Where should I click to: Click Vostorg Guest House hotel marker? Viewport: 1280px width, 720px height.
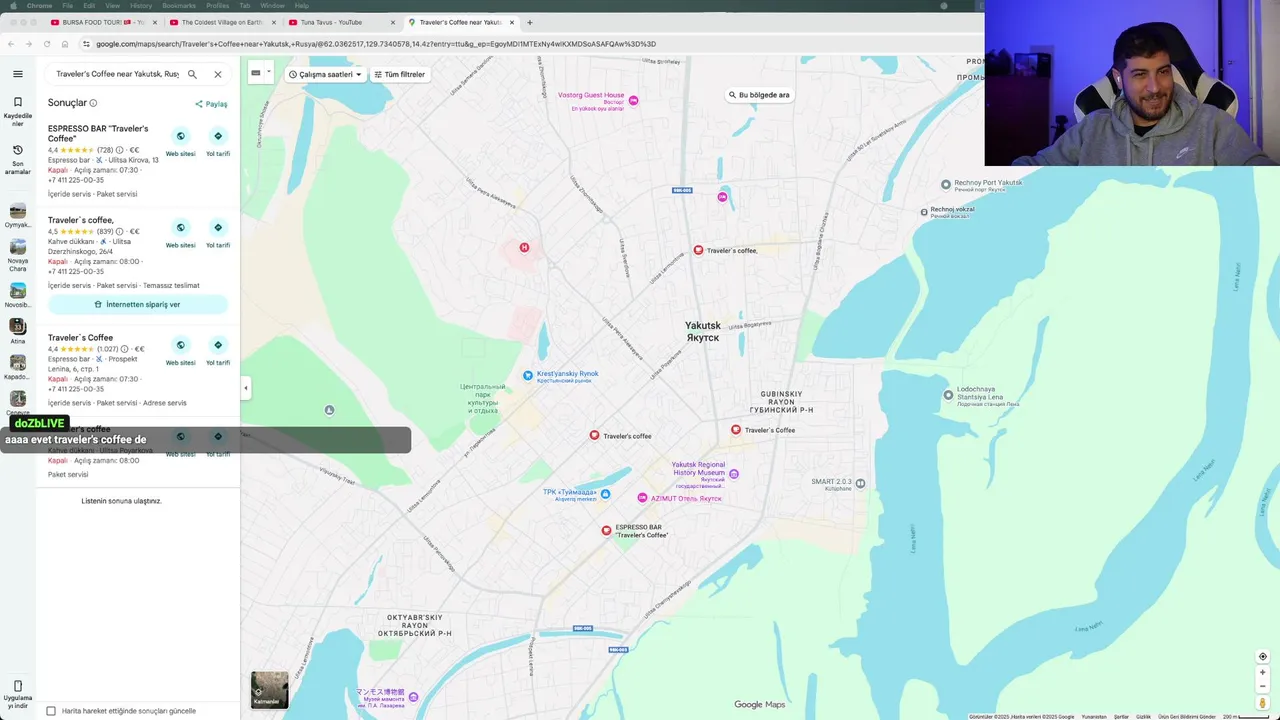pos(633,100)
